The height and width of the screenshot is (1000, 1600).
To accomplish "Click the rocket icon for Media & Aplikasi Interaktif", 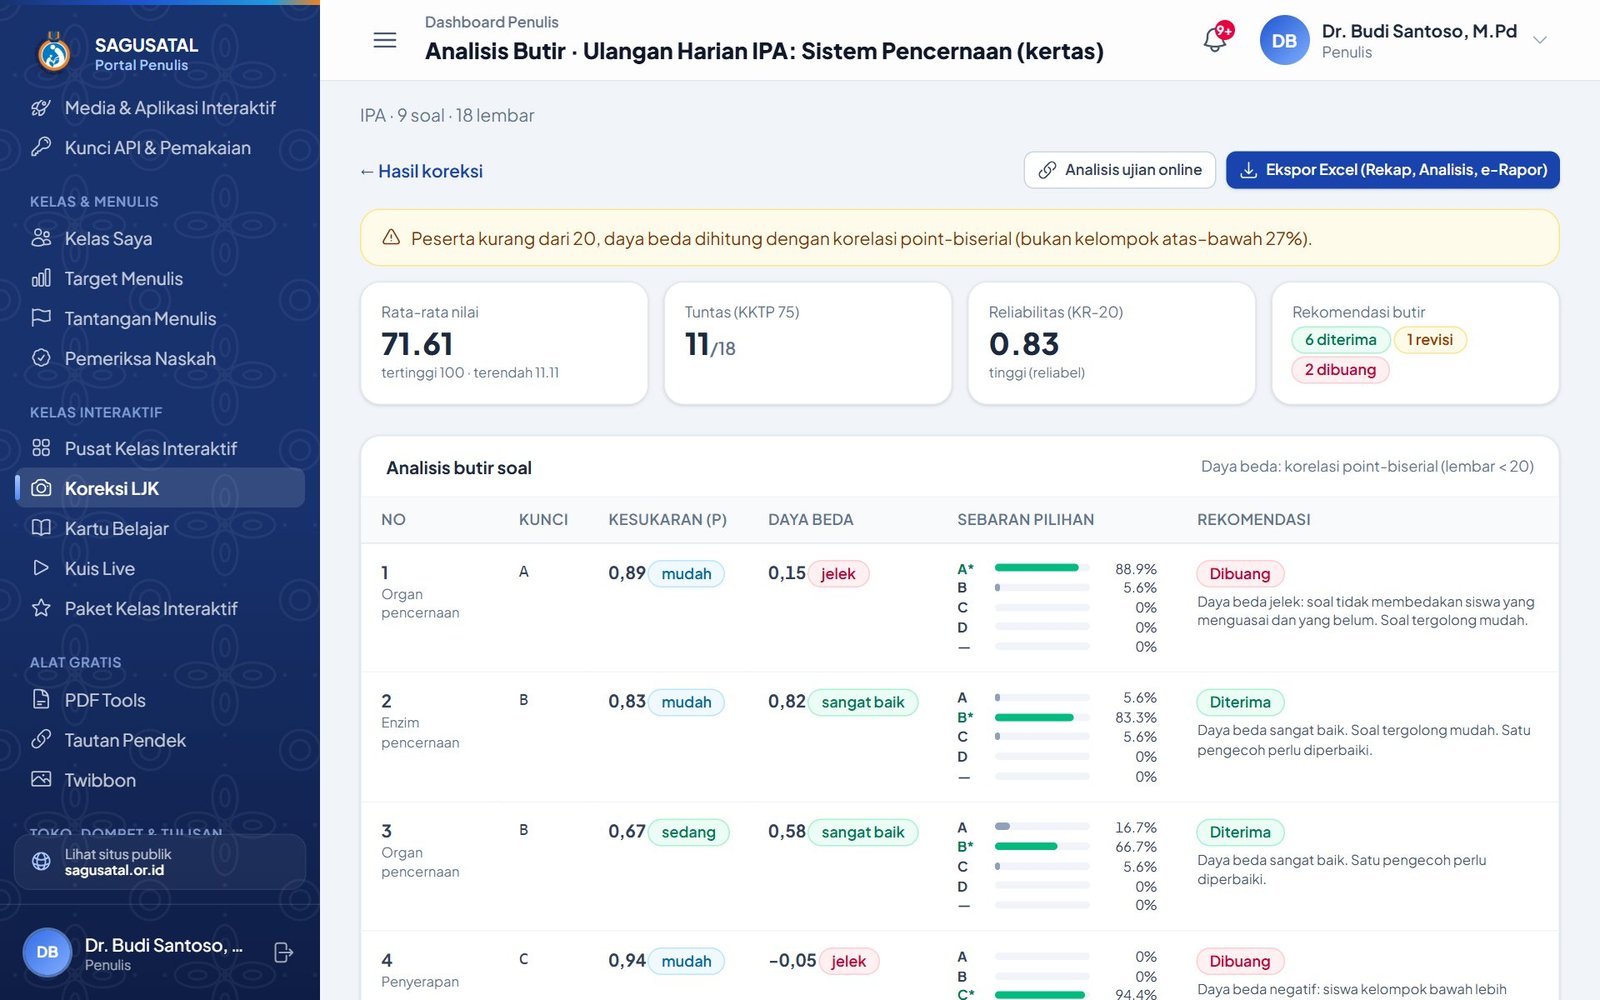I will point(41,108).
